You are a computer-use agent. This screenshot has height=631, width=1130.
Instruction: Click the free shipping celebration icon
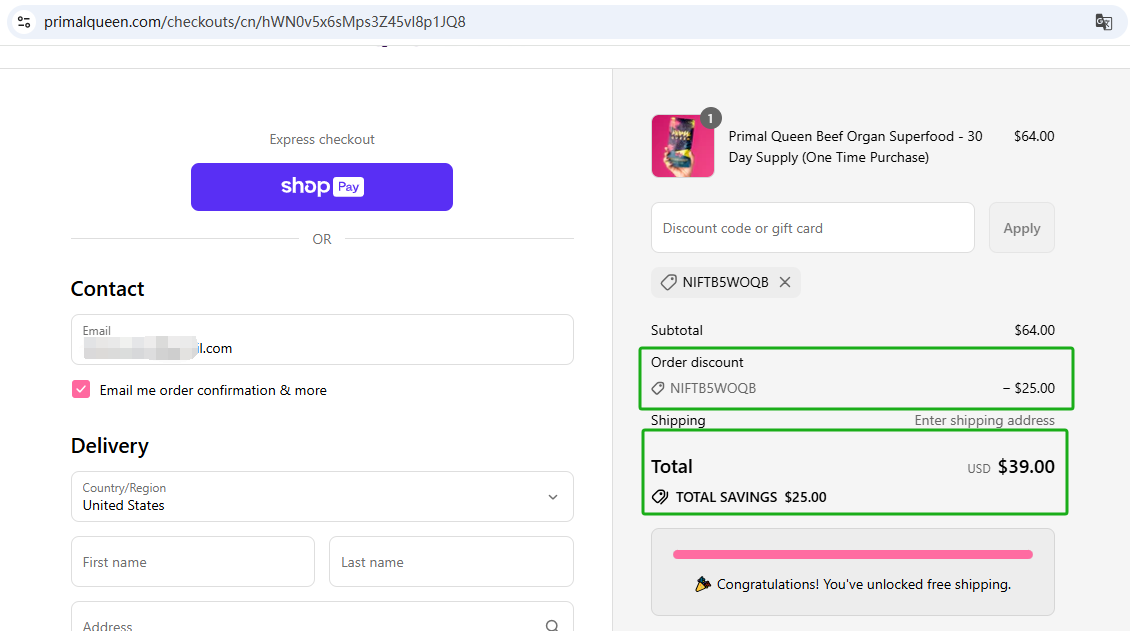(x=703, y=584)
